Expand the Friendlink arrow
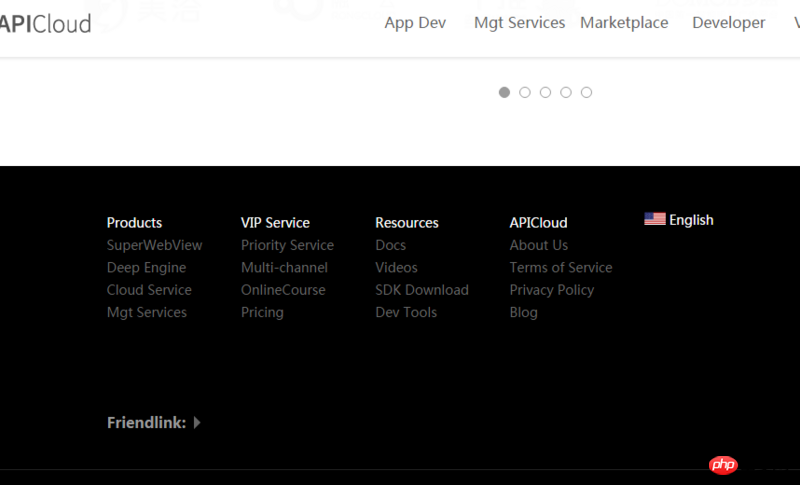The height and width of the screenshot is (485, 800). (197, 423)
